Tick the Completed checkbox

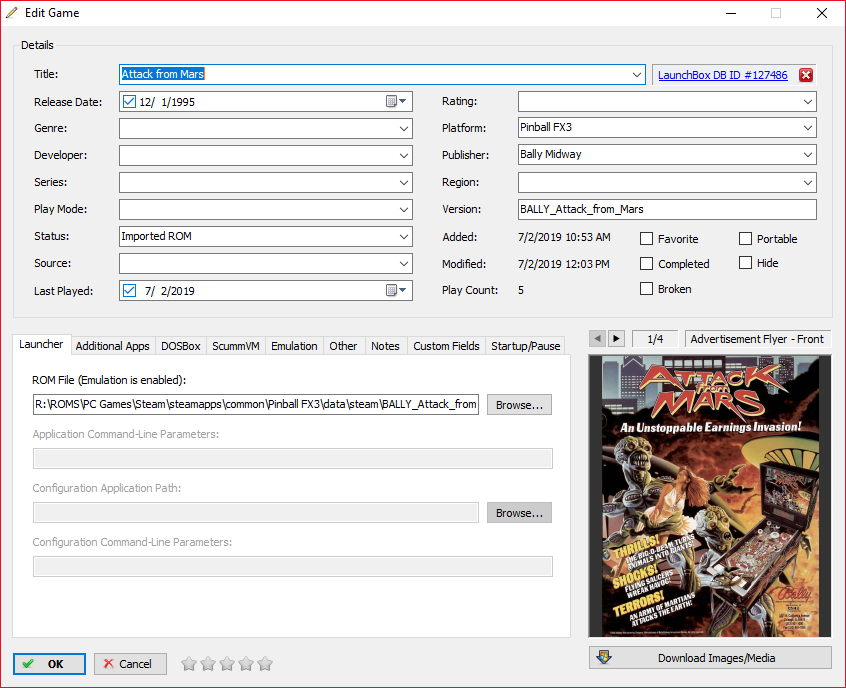[x=646, y=263]
